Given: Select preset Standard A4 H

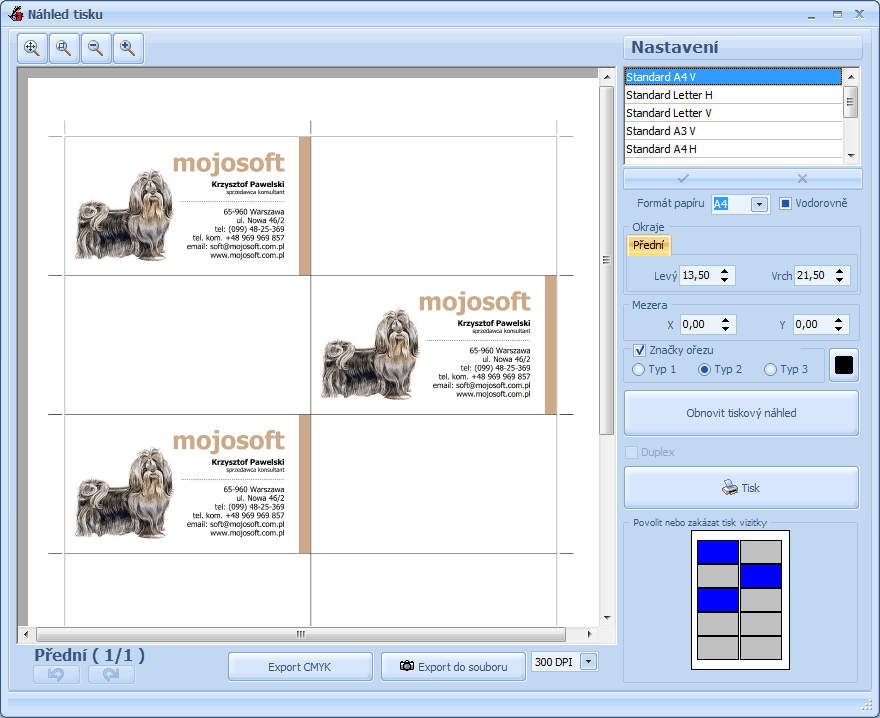Looking at the screenshot, I should tap(733, 149).
